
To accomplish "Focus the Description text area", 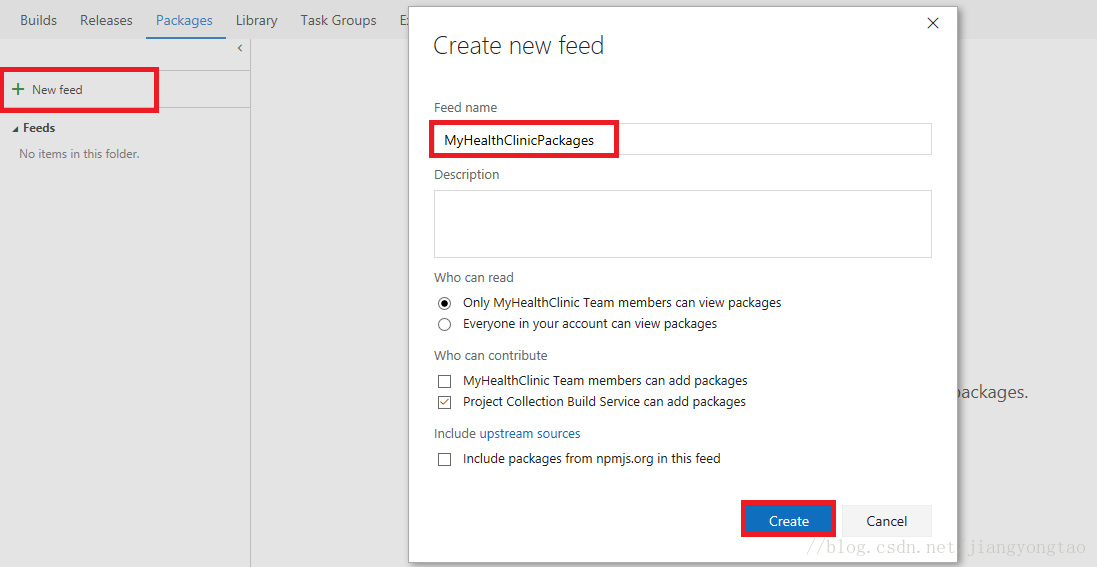I will pos(682,224).
